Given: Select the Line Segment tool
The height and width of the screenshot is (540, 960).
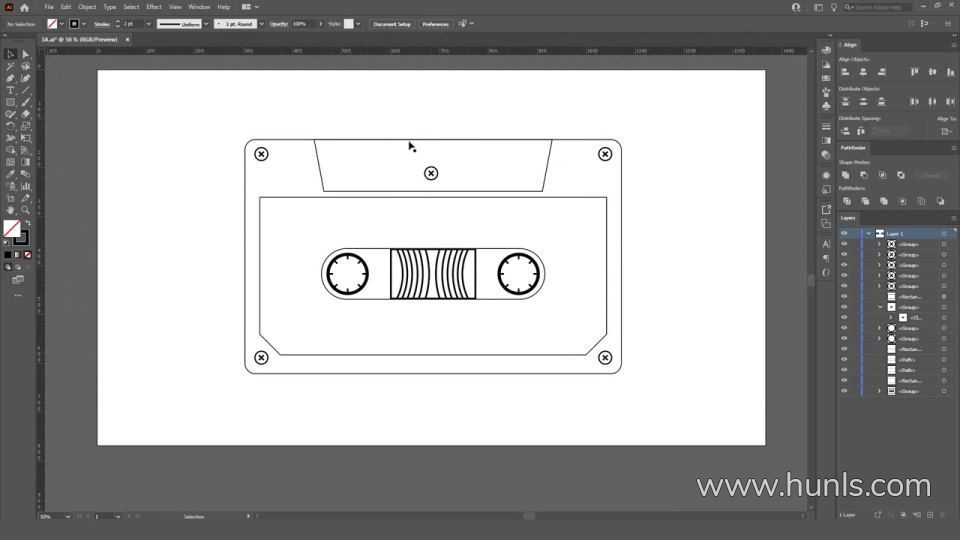Looking at the screenshot, I should pyautogui.click(x=26, y=90).
